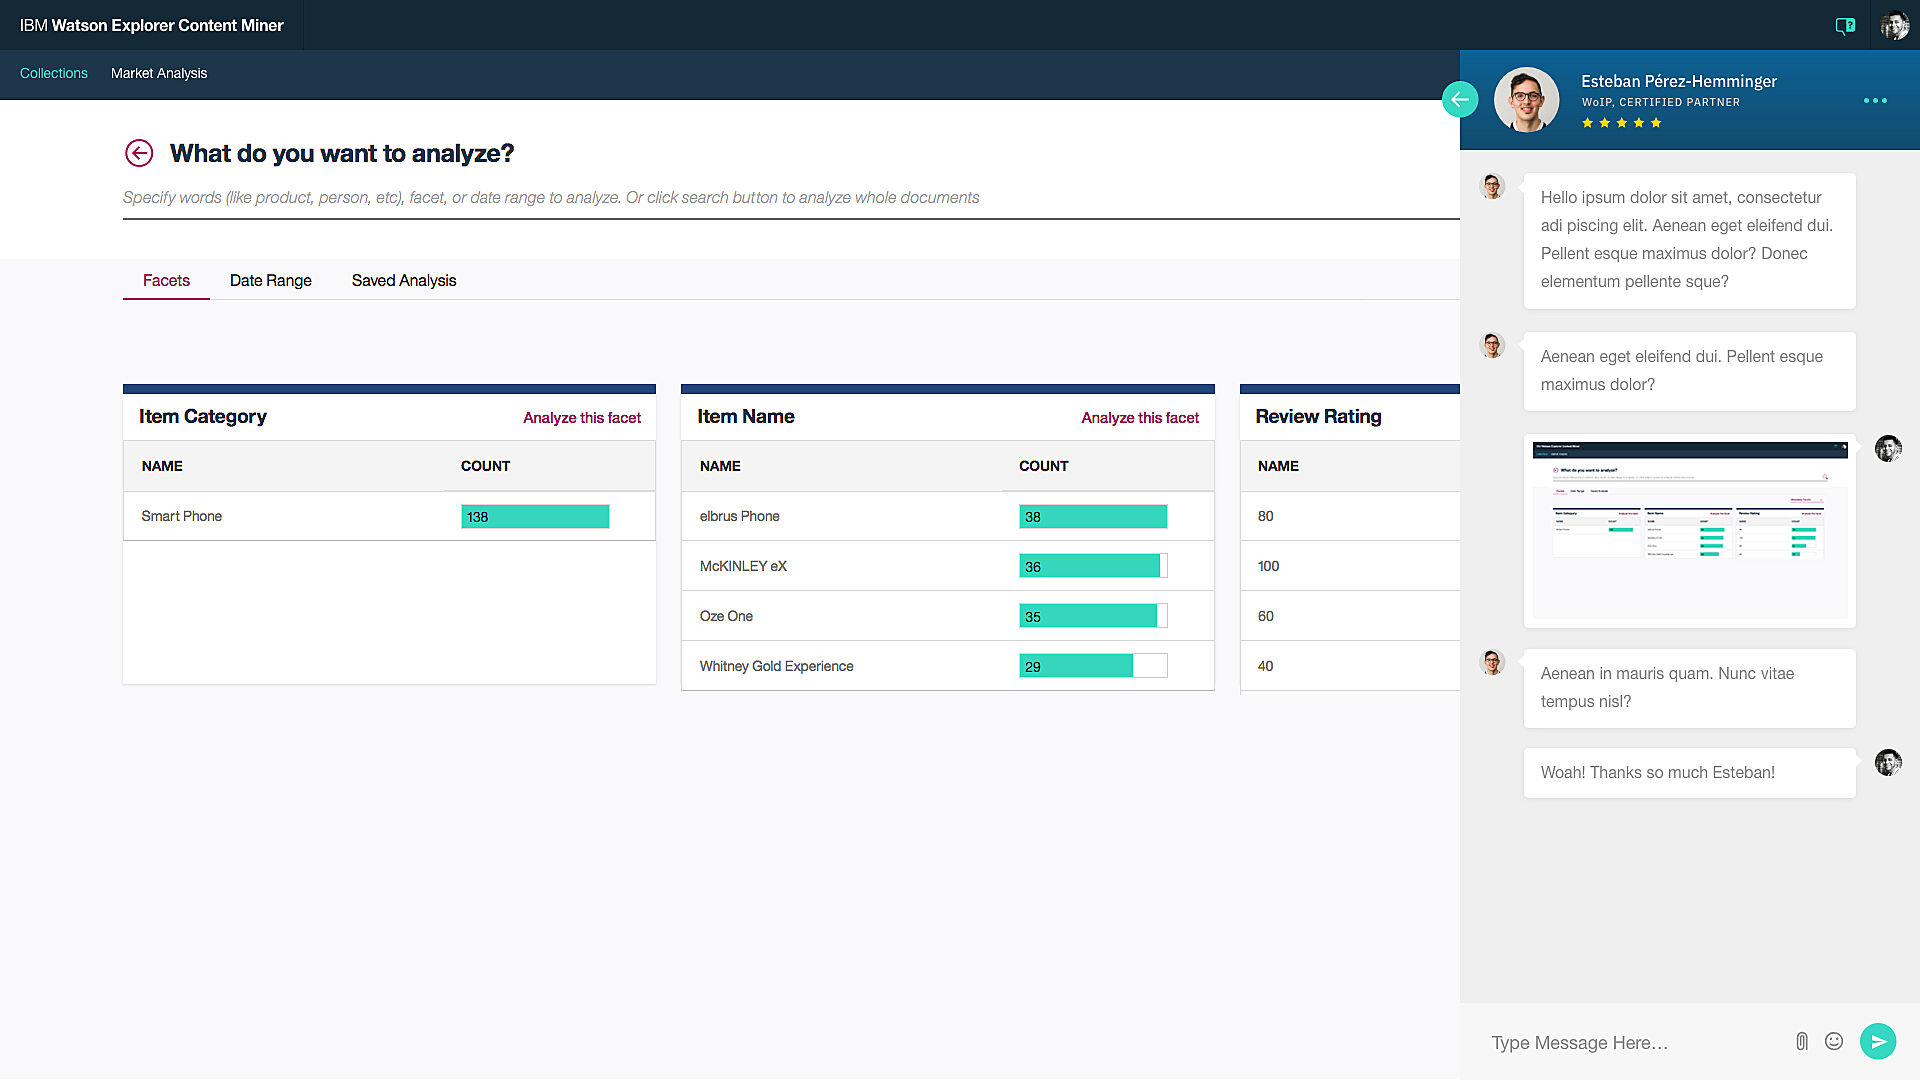Select the Facets tab
The image size is (1920, 1080).
pos(166,280)
